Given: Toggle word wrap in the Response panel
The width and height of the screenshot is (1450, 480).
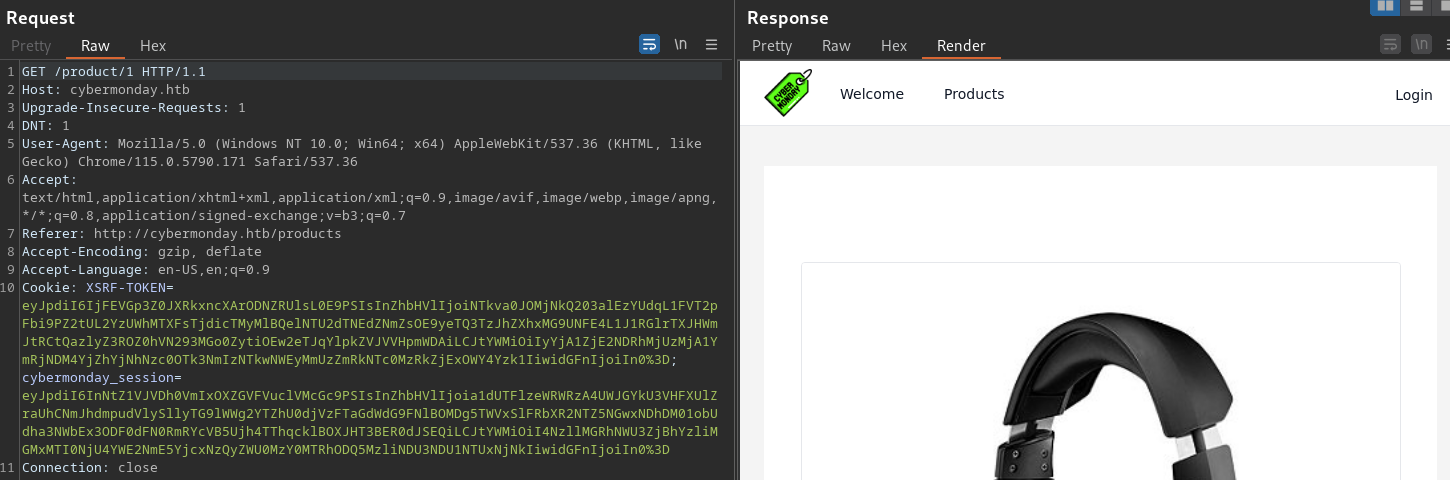Looking at the screenshot, I should click(1390, 44).
